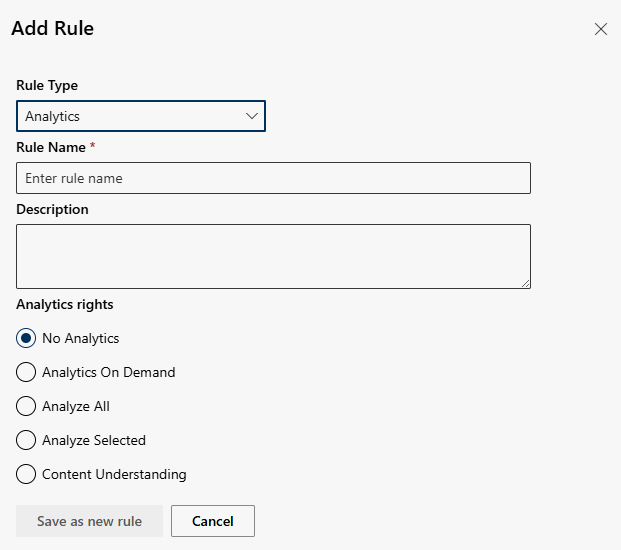Screen dimensions: 621x550
Task: Open the Rule Type dropdown
Action: [141, 116]
